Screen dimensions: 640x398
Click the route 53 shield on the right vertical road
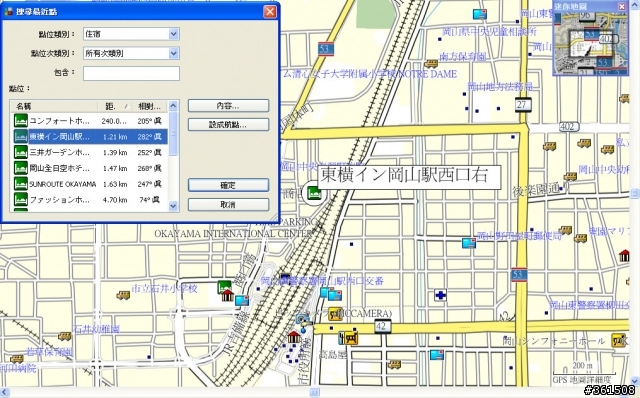pyautogui.click(x=518, y=274)
